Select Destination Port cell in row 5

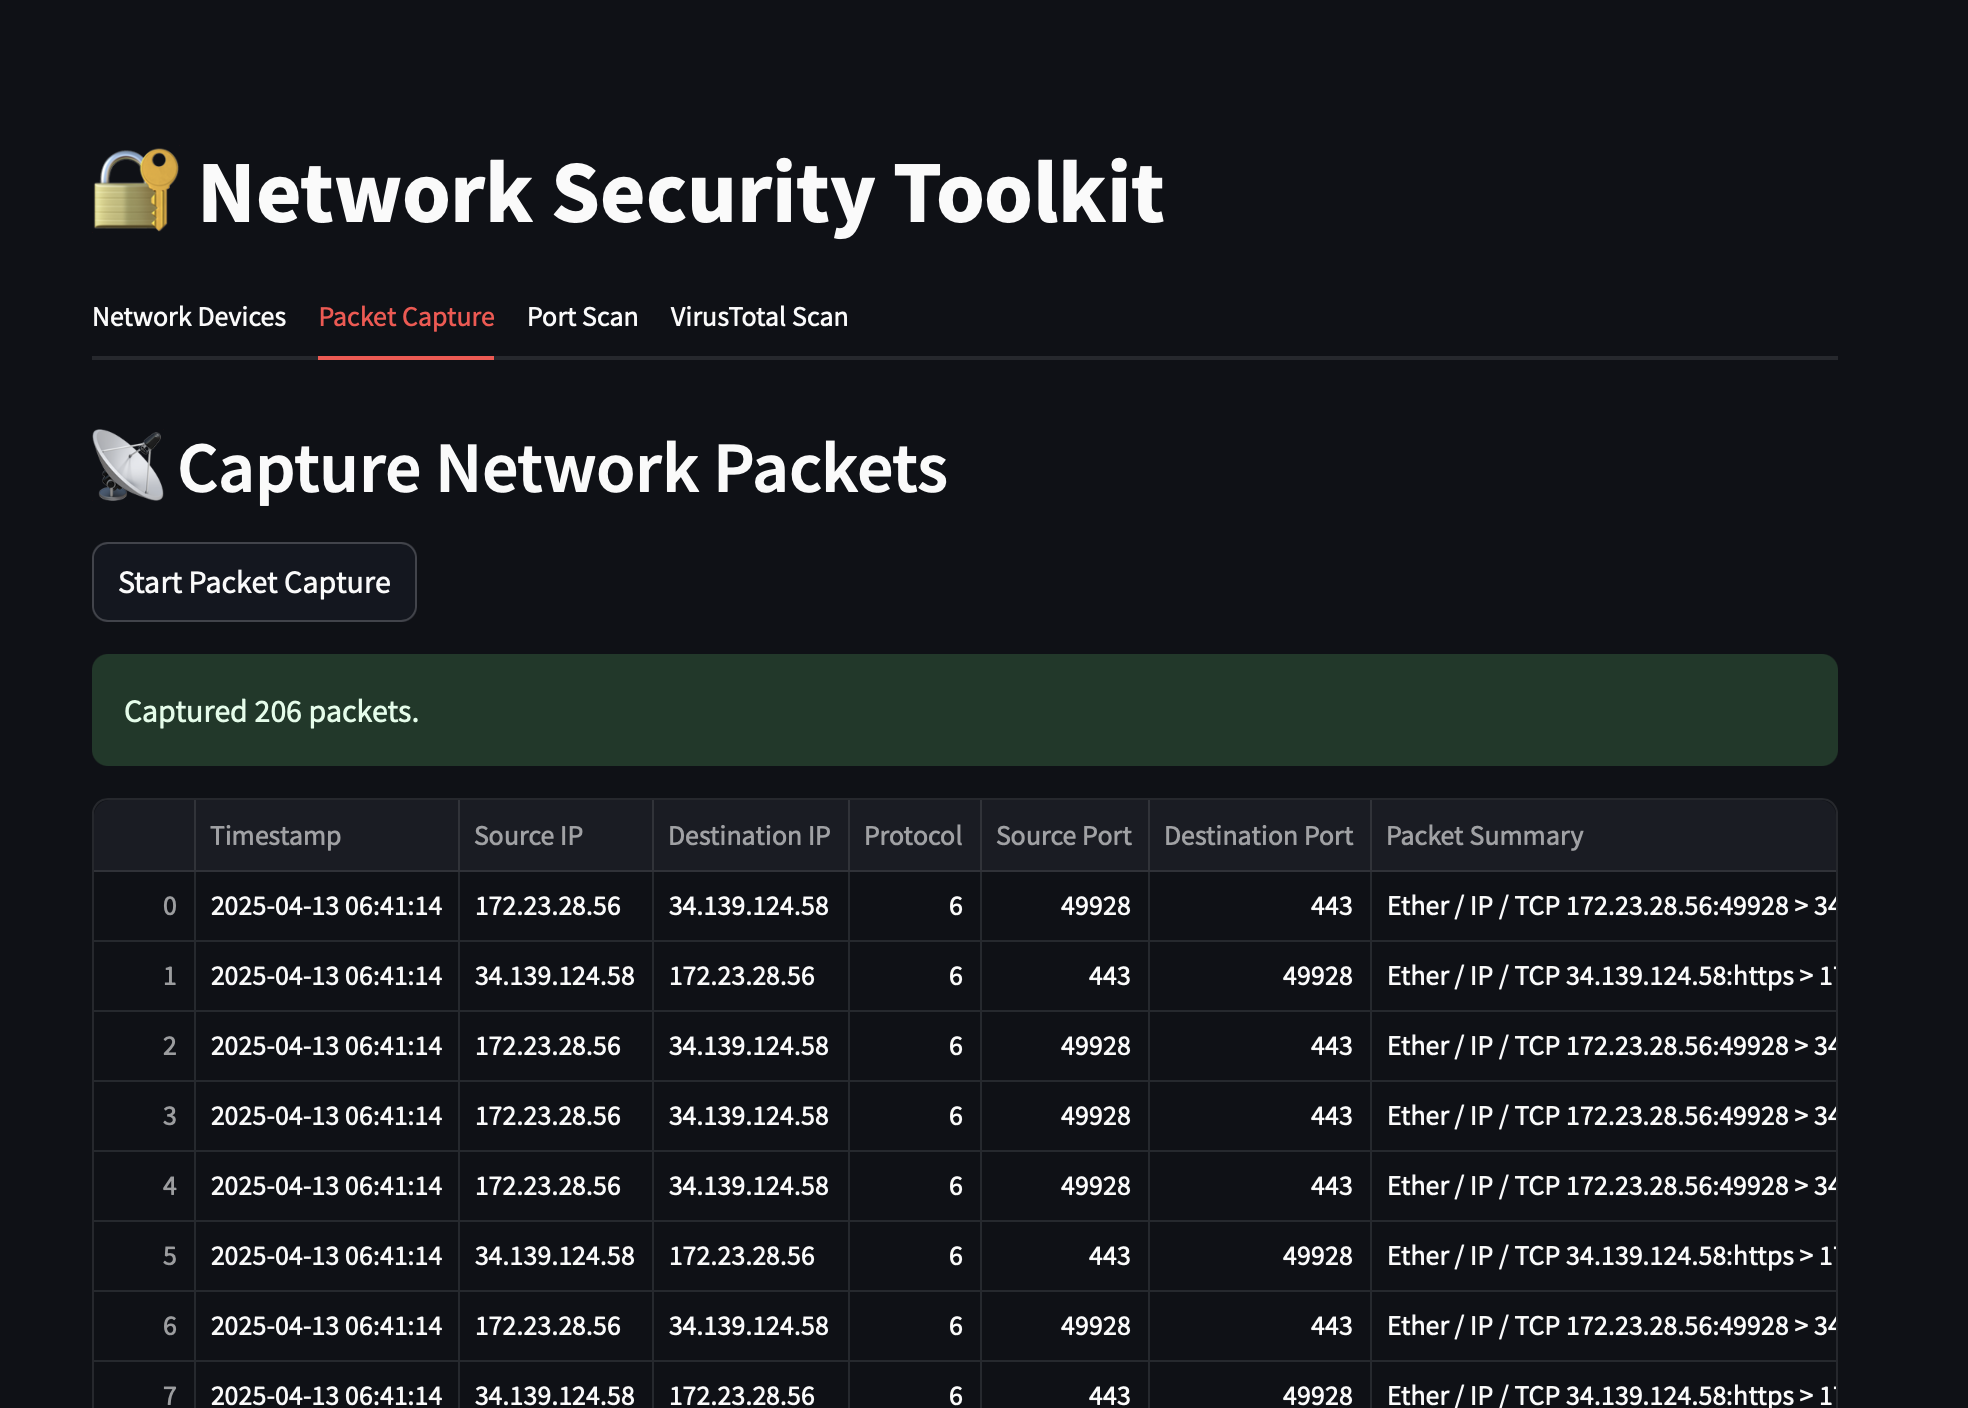[x=1317, y=1256]
